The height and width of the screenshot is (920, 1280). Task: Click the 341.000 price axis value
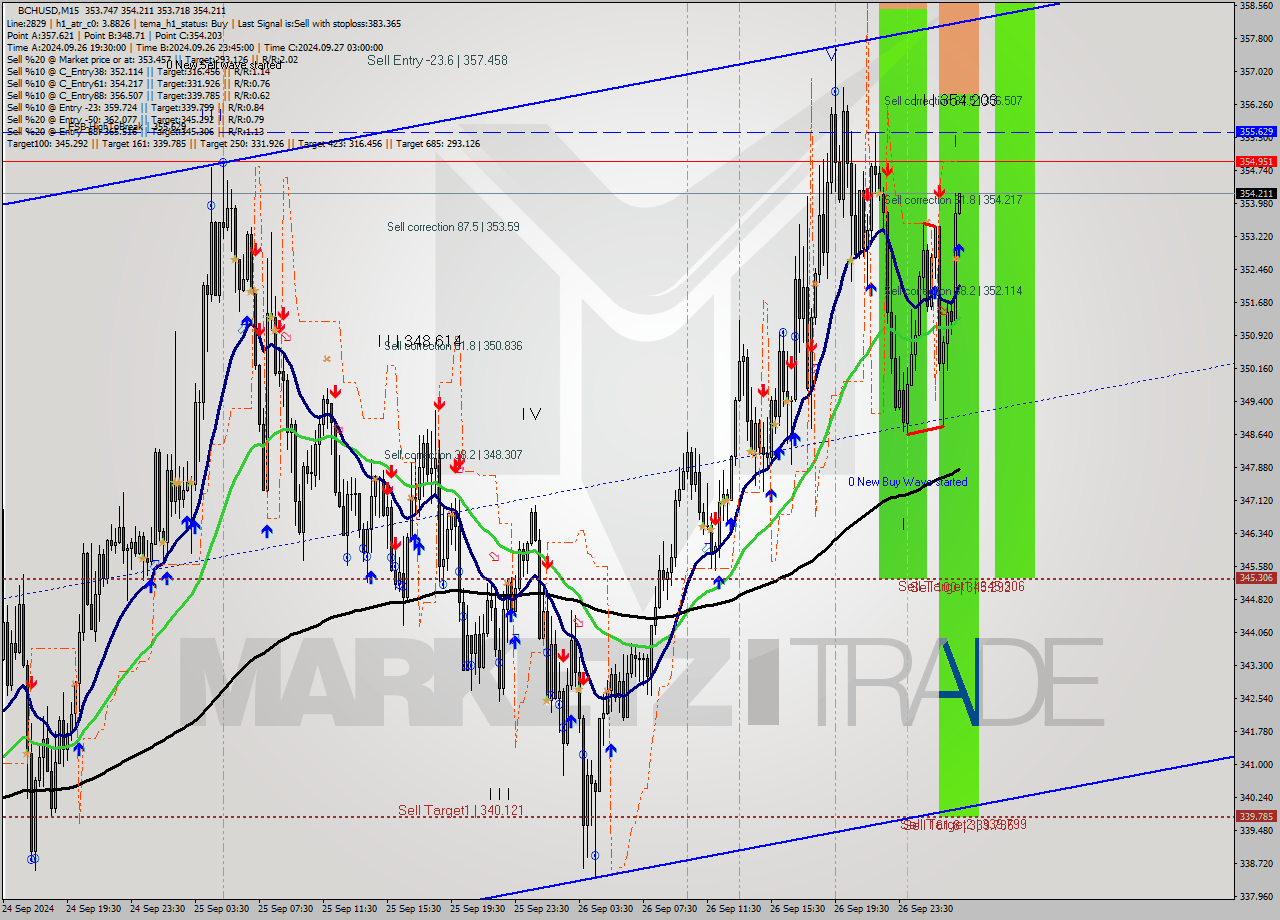point(1256,764)
